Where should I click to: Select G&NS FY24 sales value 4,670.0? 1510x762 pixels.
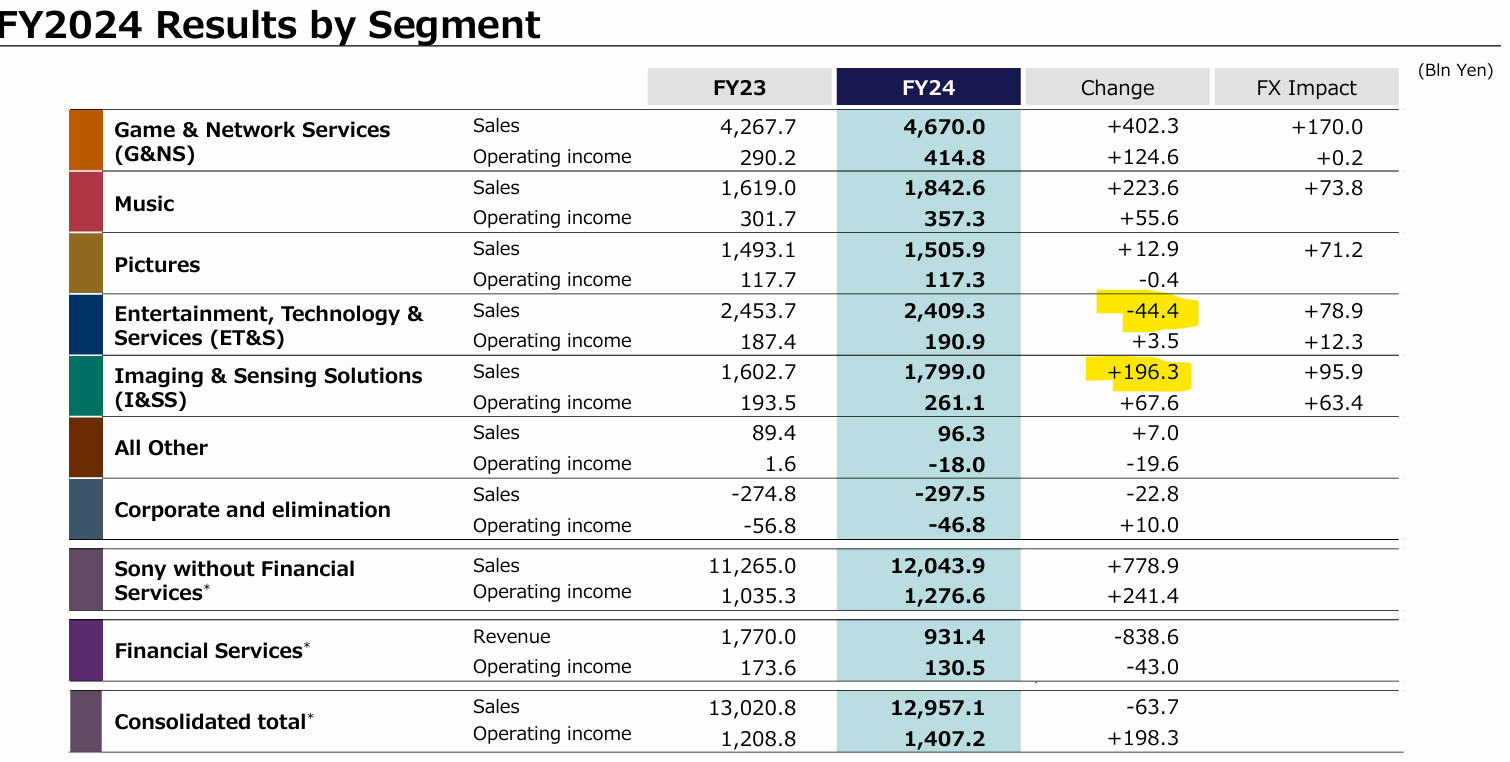click(x=944, y=127)
